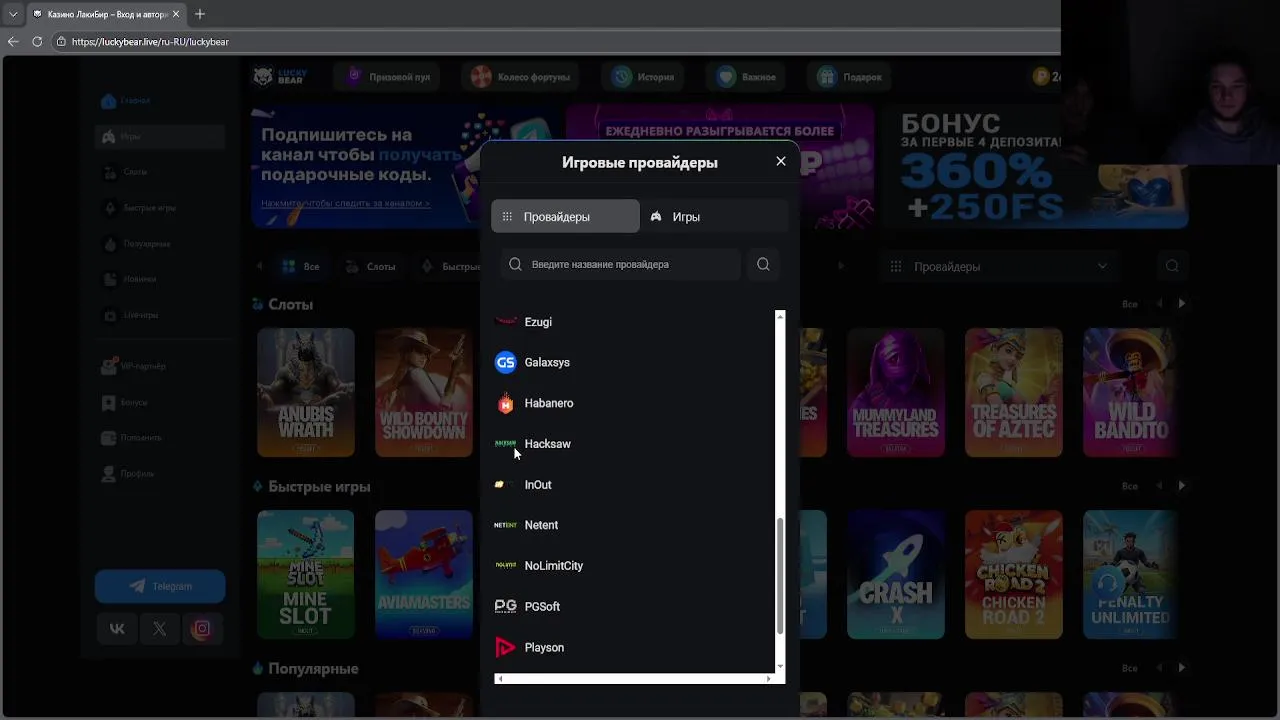Viewport: 1280px width, 720px height.
Task: Click the provider list vertical scrollbar thumb
Action: (780, 576)
